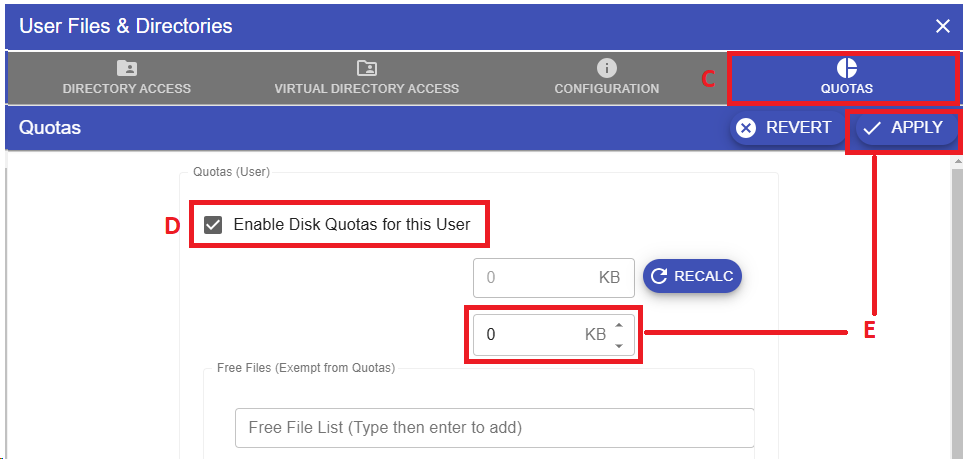Click the grayed KB field beside Recalc

540,277
